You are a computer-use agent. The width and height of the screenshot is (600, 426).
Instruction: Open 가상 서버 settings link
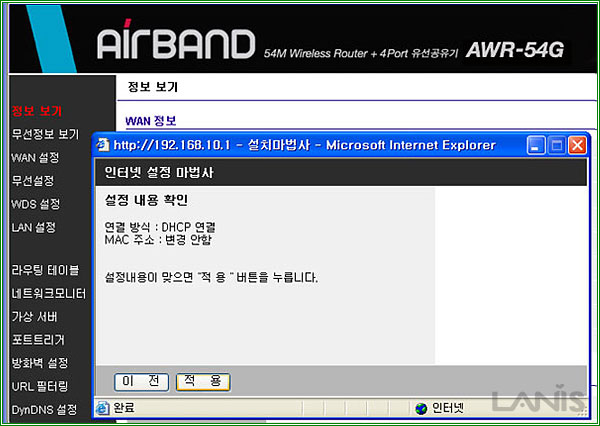pyautogui.click(x=34, y=317)
